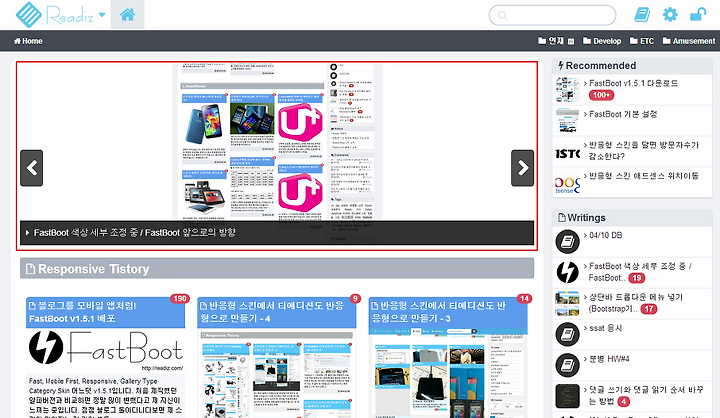Click the 190 comment count badge
Screen dimensions: 720x418
(x=180, y=299)
